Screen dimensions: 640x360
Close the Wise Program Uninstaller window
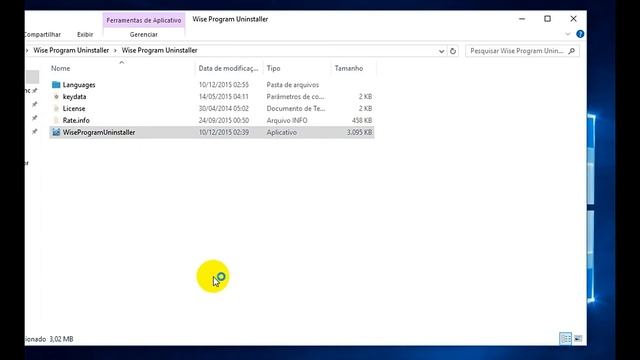point(573,19)
